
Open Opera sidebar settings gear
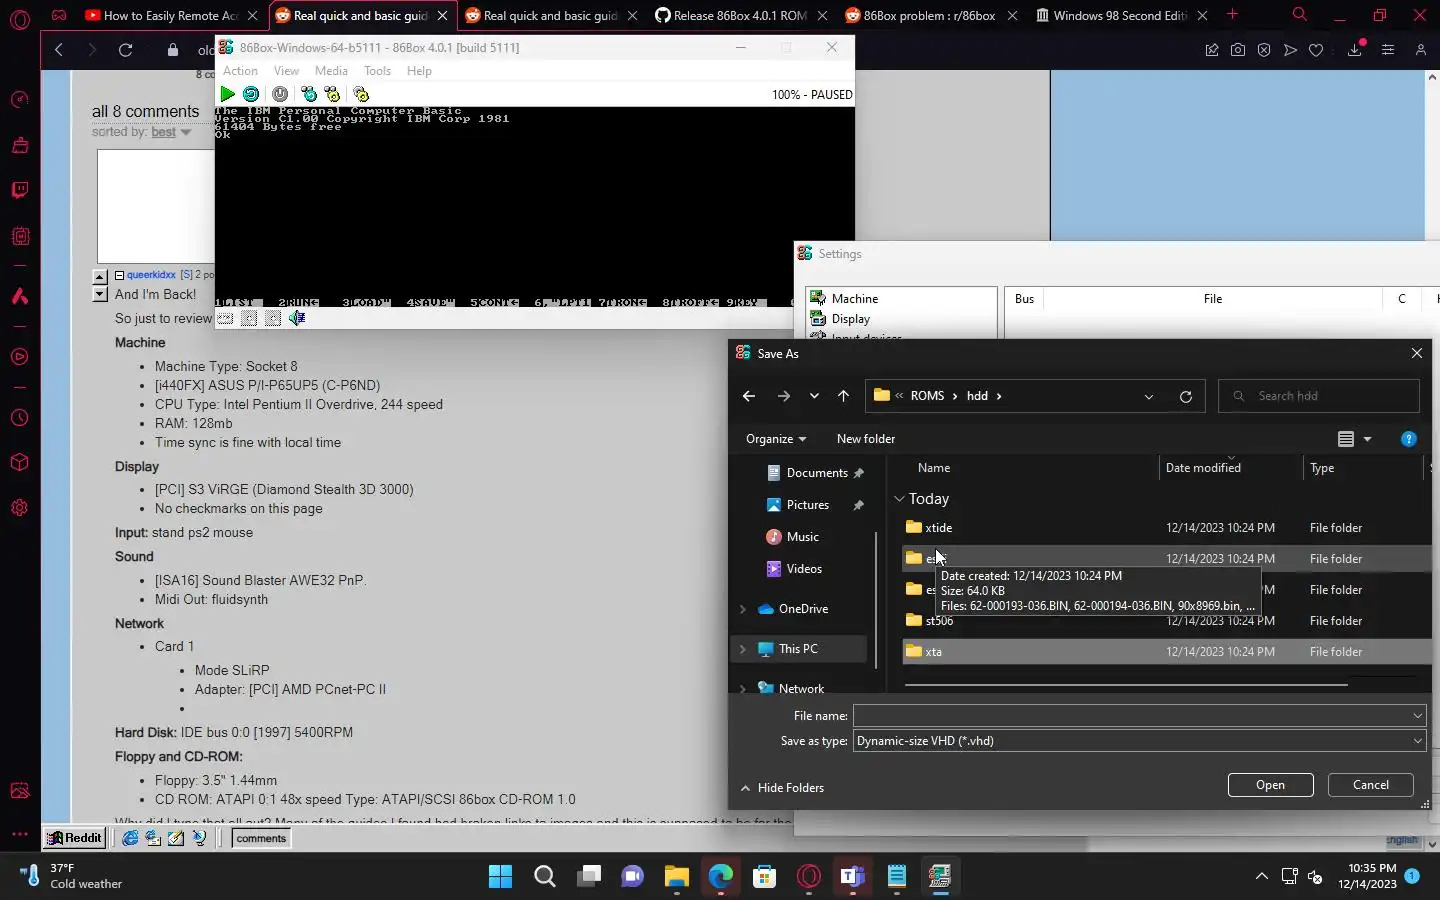coord(19,507)
